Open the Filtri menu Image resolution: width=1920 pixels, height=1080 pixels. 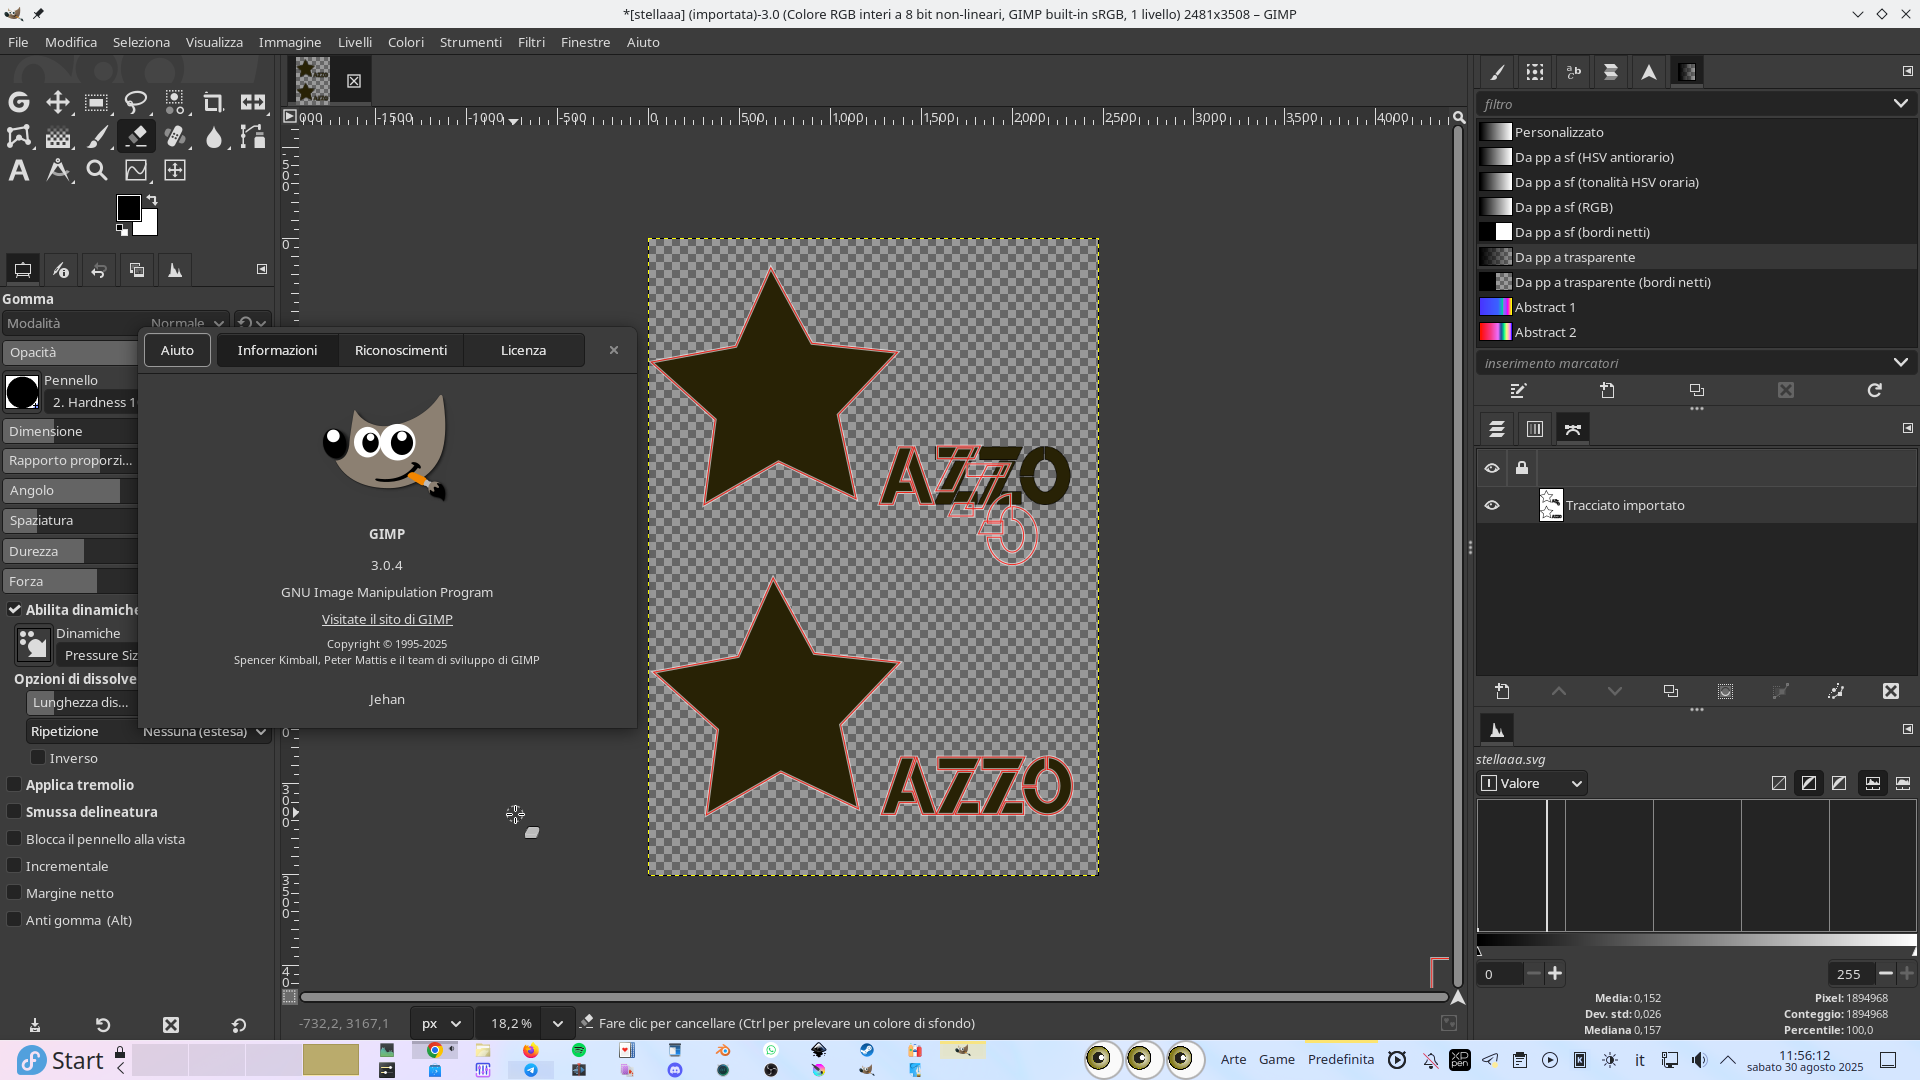(x=531, y=42)
